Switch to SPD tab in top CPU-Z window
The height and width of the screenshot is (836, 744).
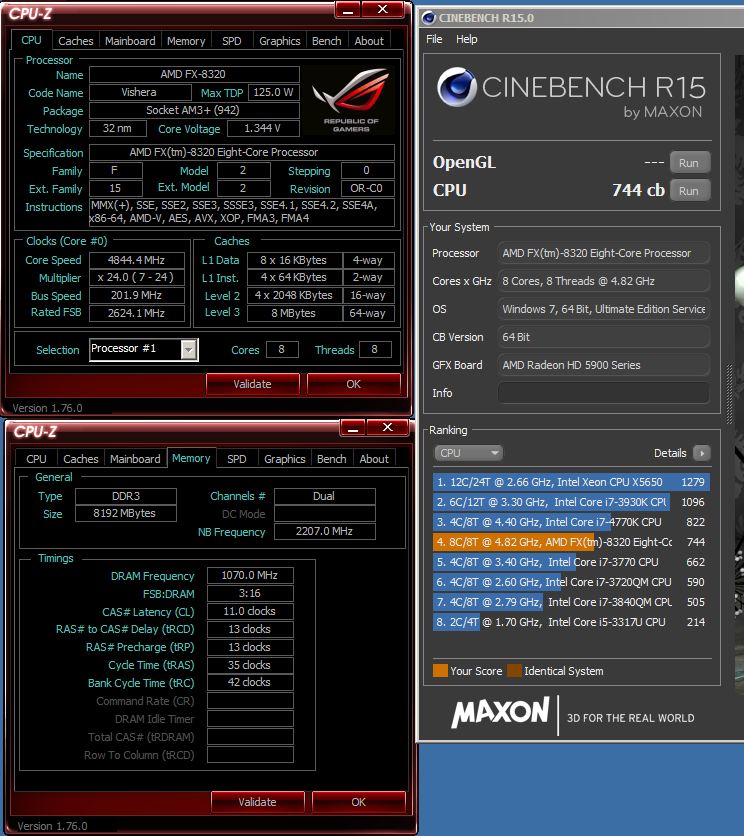(231, 41)
